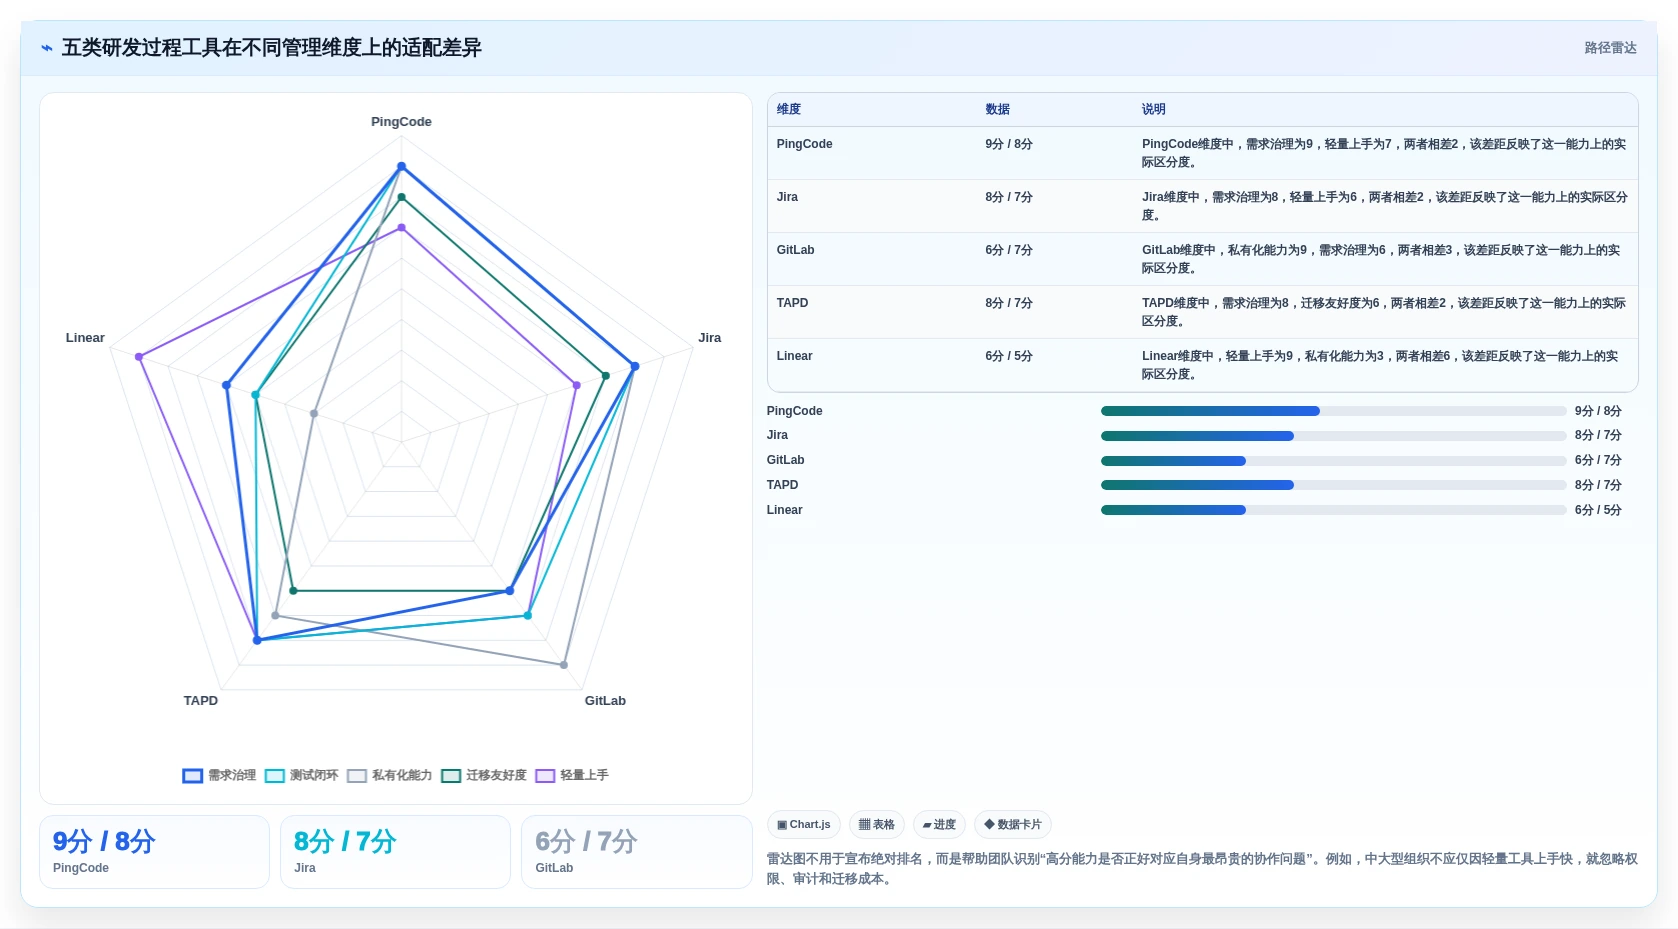This screenshot has height=929, width=1678.
Task: Toggle the 轻量上手 legend series
Action: (571, 775)
